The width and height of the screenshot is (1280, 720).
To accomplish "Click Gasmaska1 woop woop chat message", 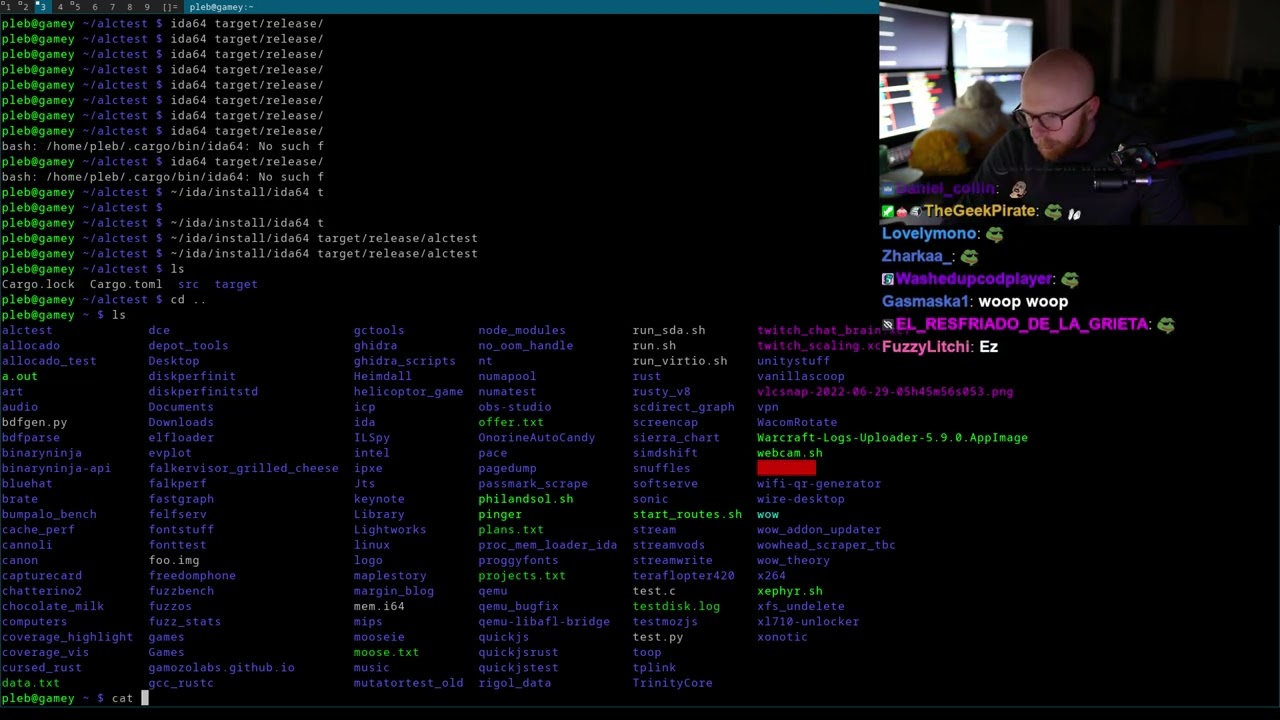I will pyautogui.click(x=975, y=301).
